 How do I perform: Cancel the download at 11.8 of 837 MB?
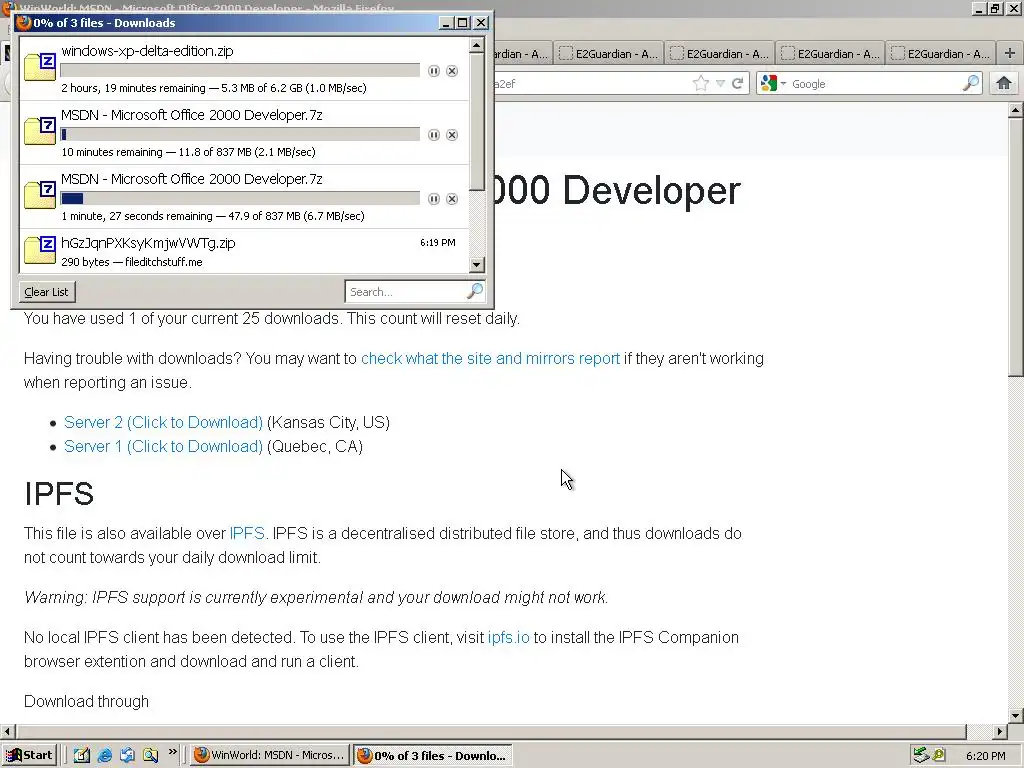click(x=452, y=135)
